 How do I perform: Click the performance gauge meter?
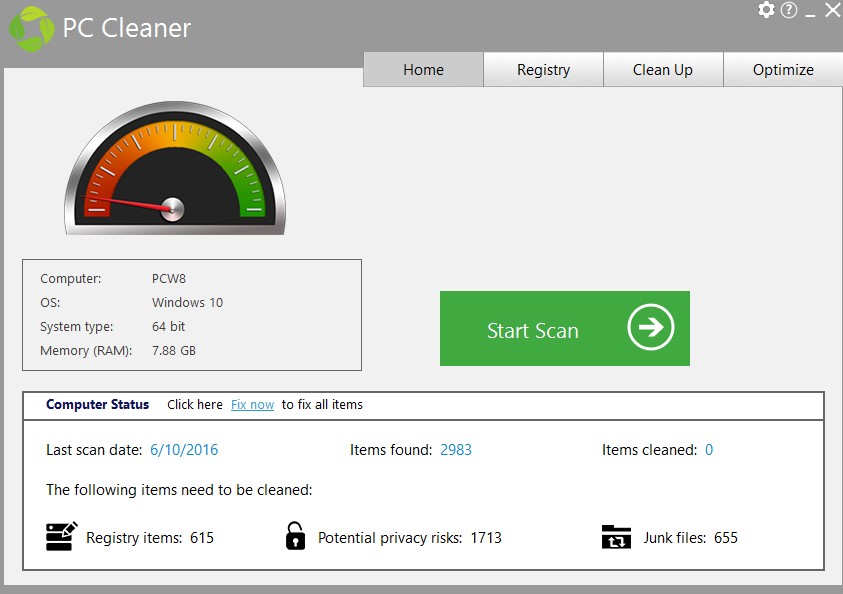175,168
